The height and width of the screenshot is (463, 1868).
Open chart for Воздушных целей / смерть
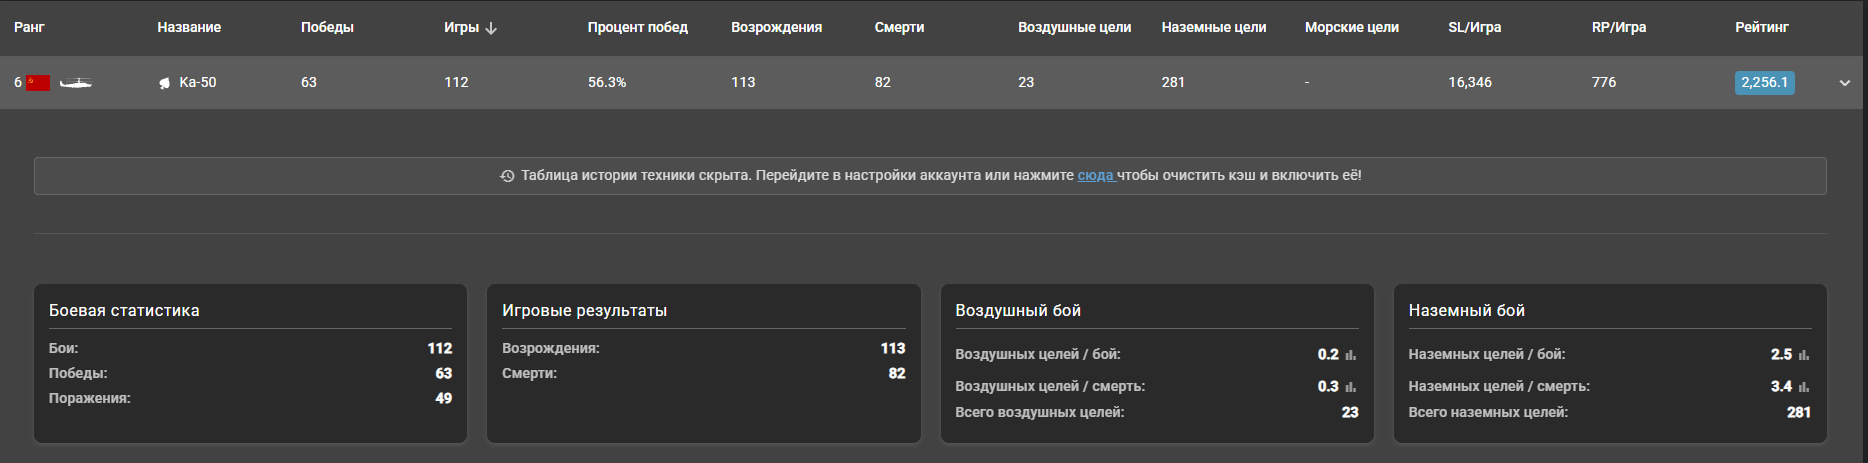pos(1350,387)
